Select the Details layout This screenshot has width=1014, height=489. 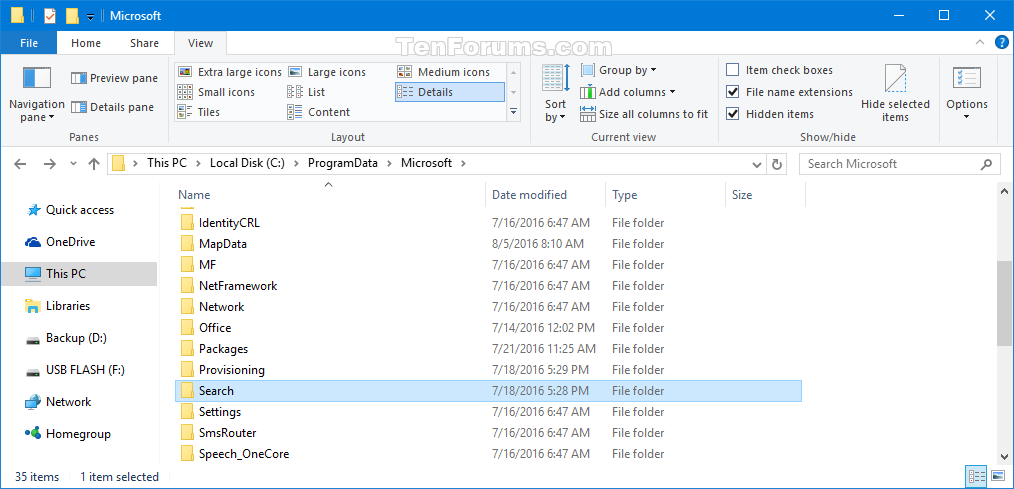[449, 92]
